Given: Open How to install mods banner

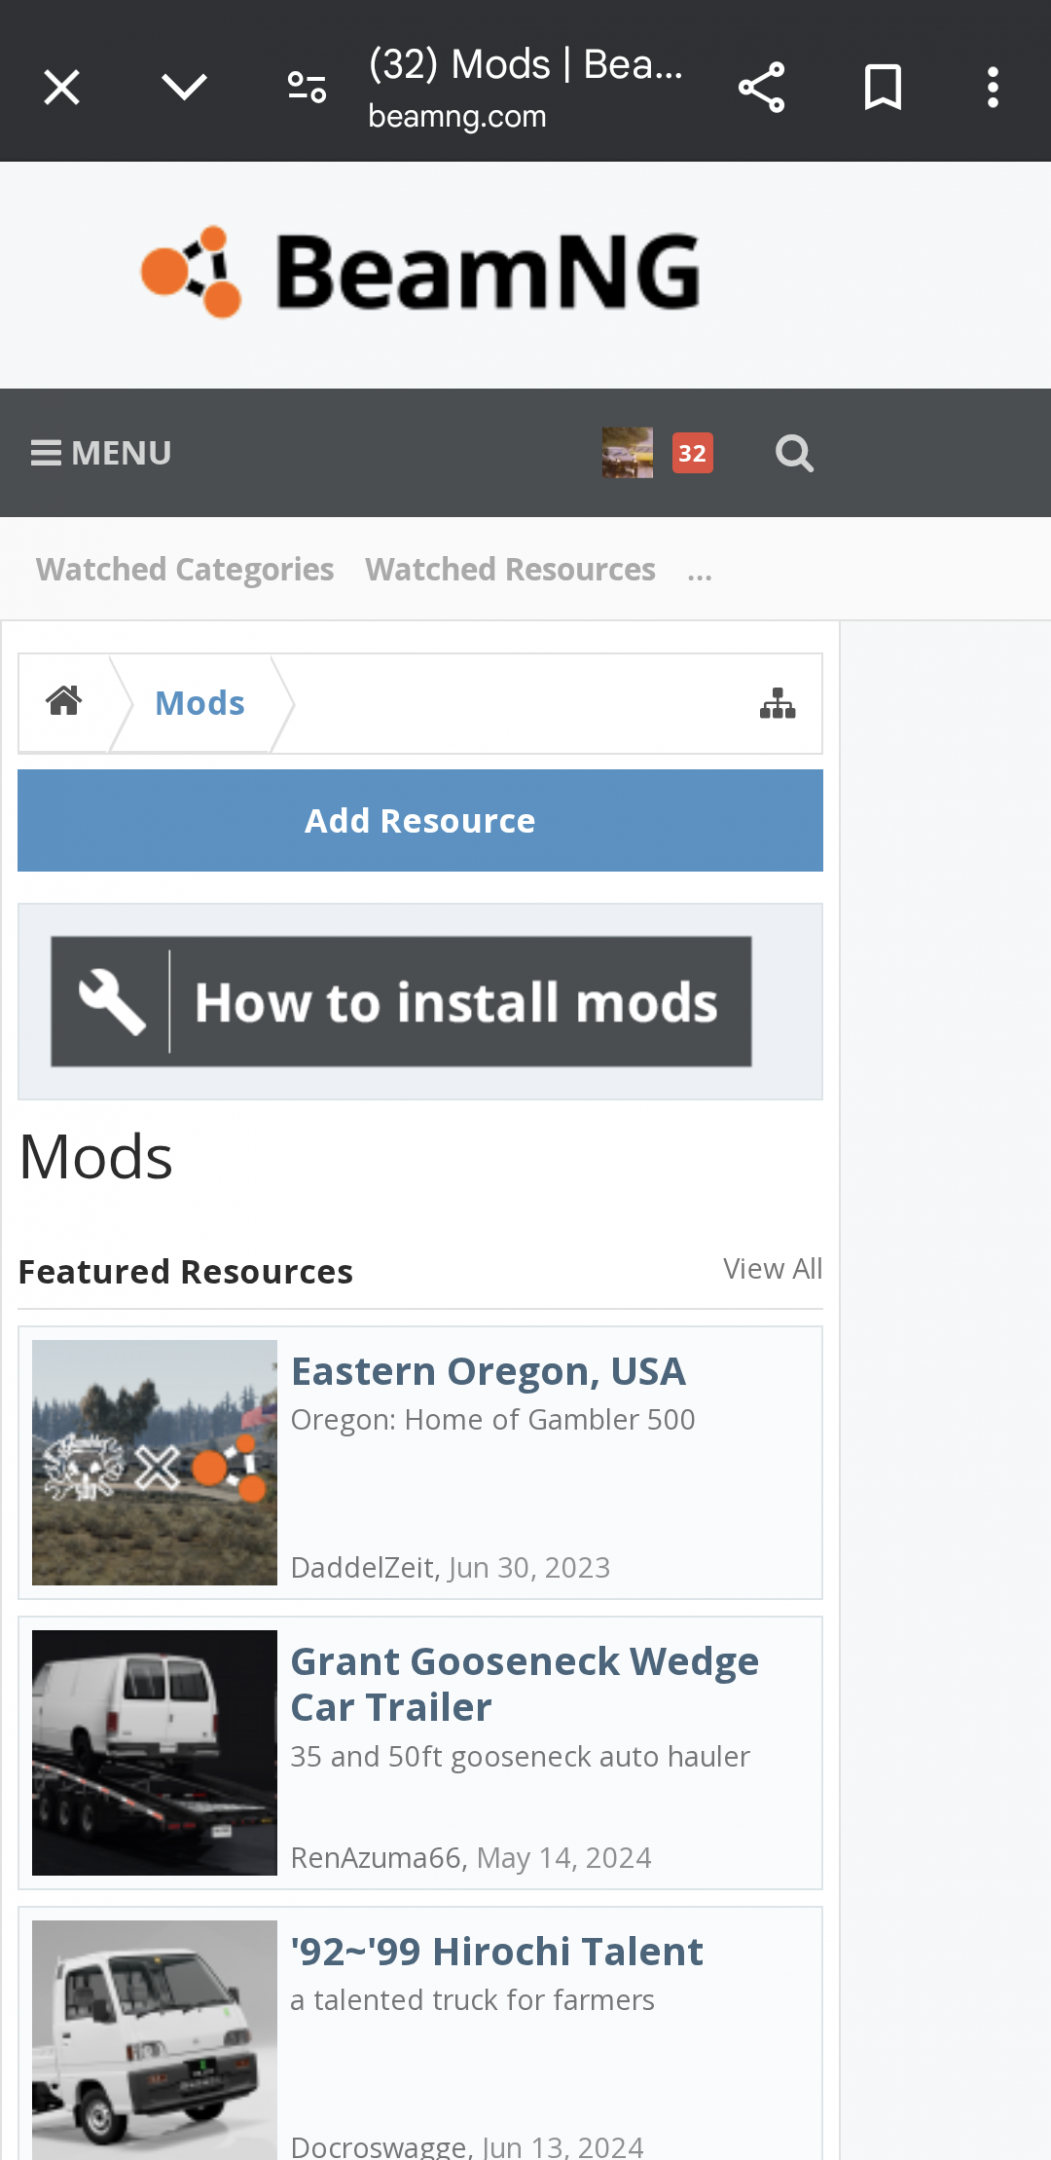Looking at the screenshot, I should pyautogui.click(x=401, y=1002).
